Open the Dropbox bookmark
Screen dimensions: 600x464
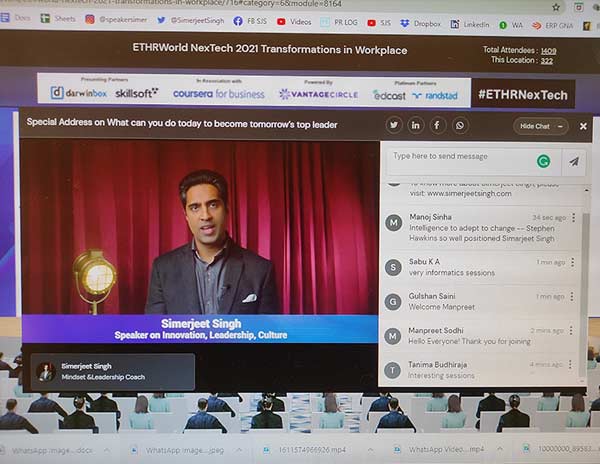(x=420, y=24)
